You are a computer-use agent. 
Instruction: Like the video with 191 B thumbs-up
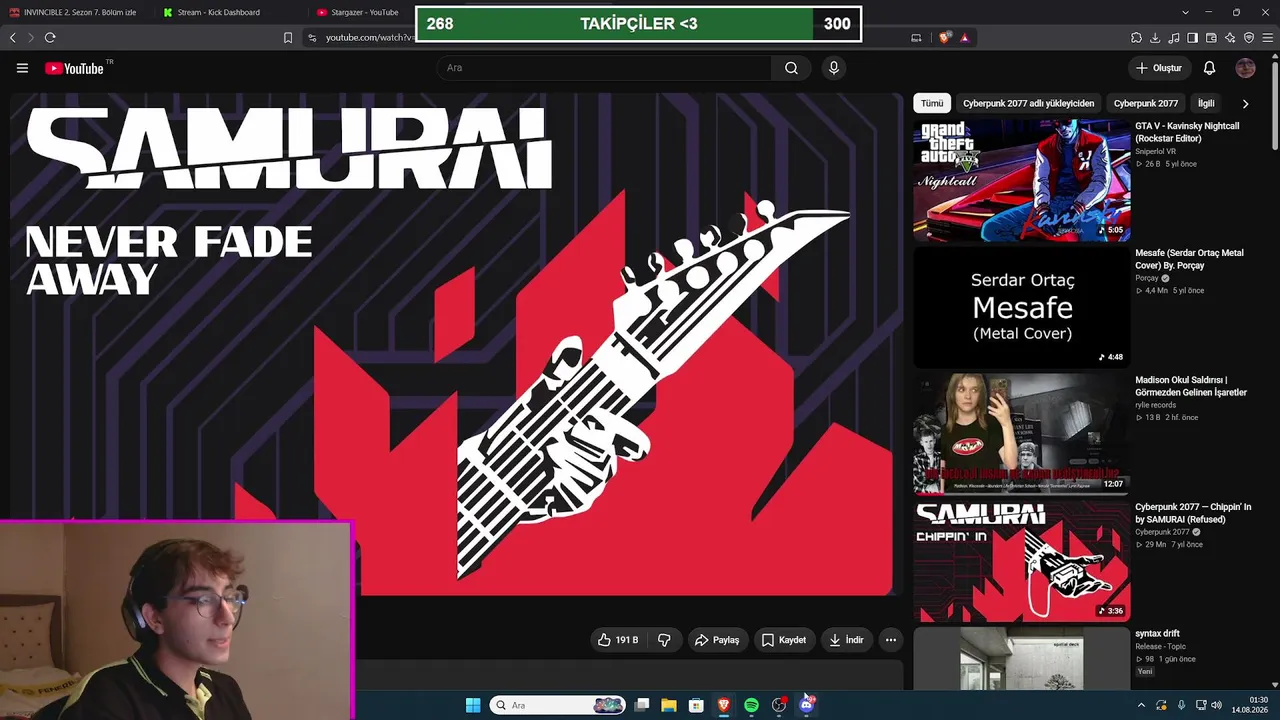pos(618,640)
